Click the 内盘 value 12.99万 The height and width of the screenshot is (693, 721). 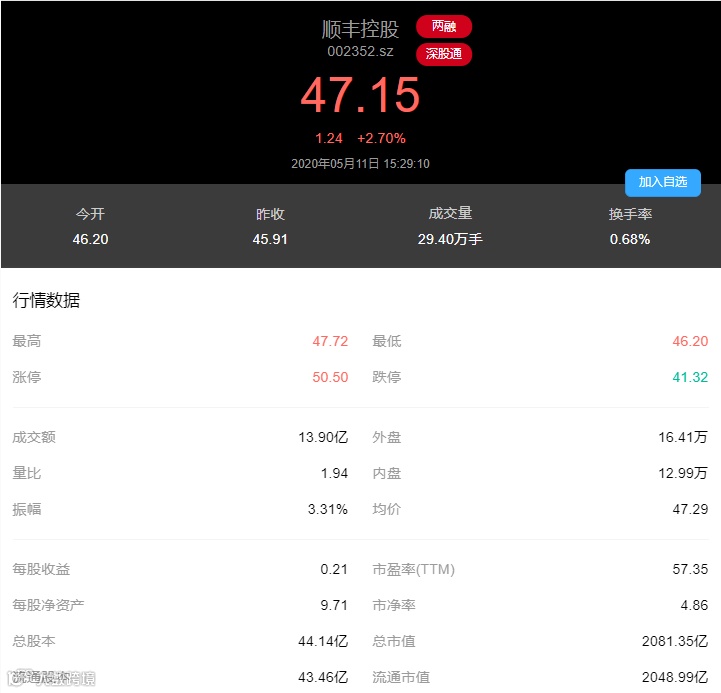point(683,473)
